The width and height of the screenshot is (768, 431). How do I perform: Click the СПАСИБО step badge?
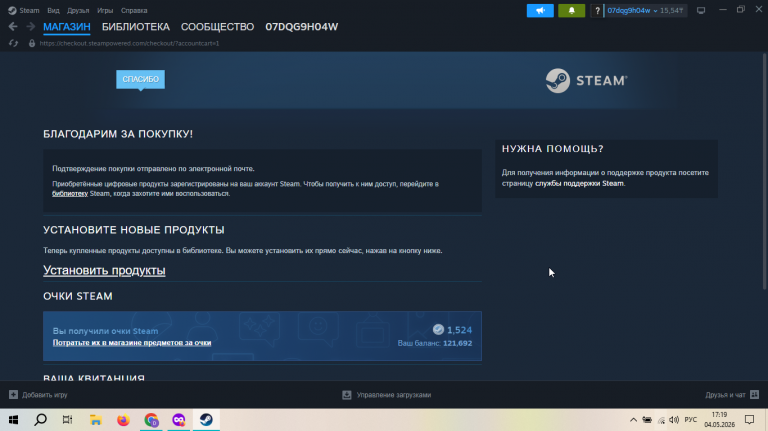pyautogui.click(x=141, y=79)
